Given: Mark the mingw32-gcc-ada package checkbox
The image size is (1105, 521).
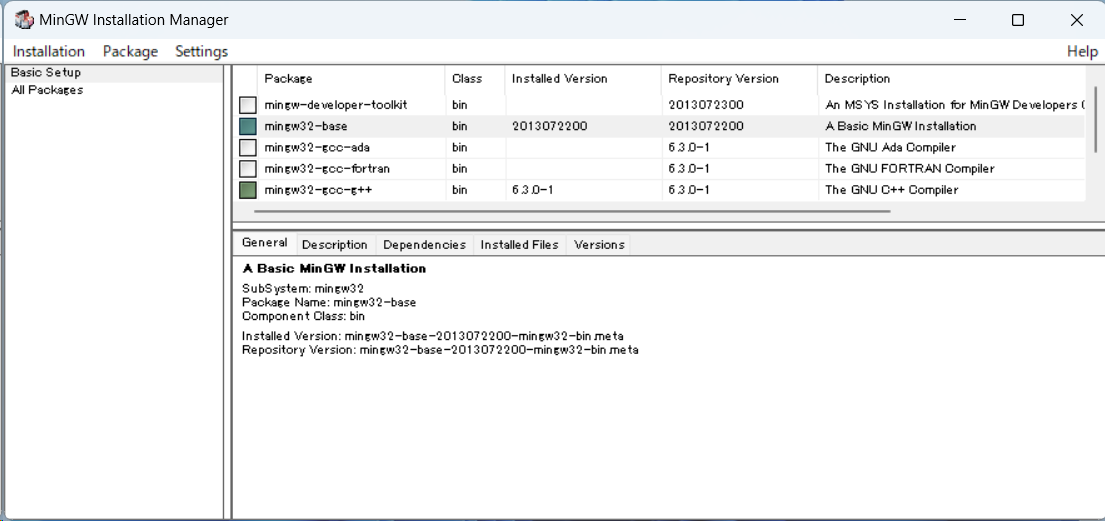Looking at the screenshot, I should click(x=247, y=148).
